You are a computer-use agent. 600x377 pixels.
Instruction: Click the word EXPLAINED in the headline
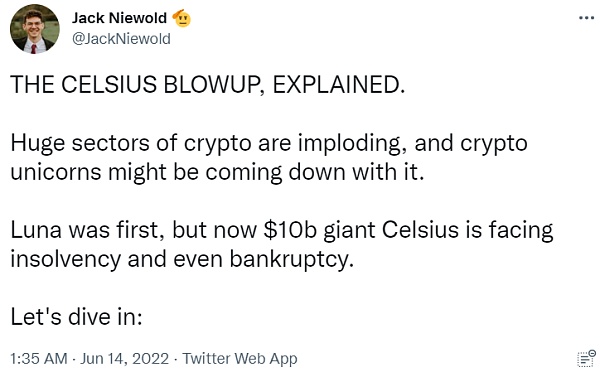point(338,84)
